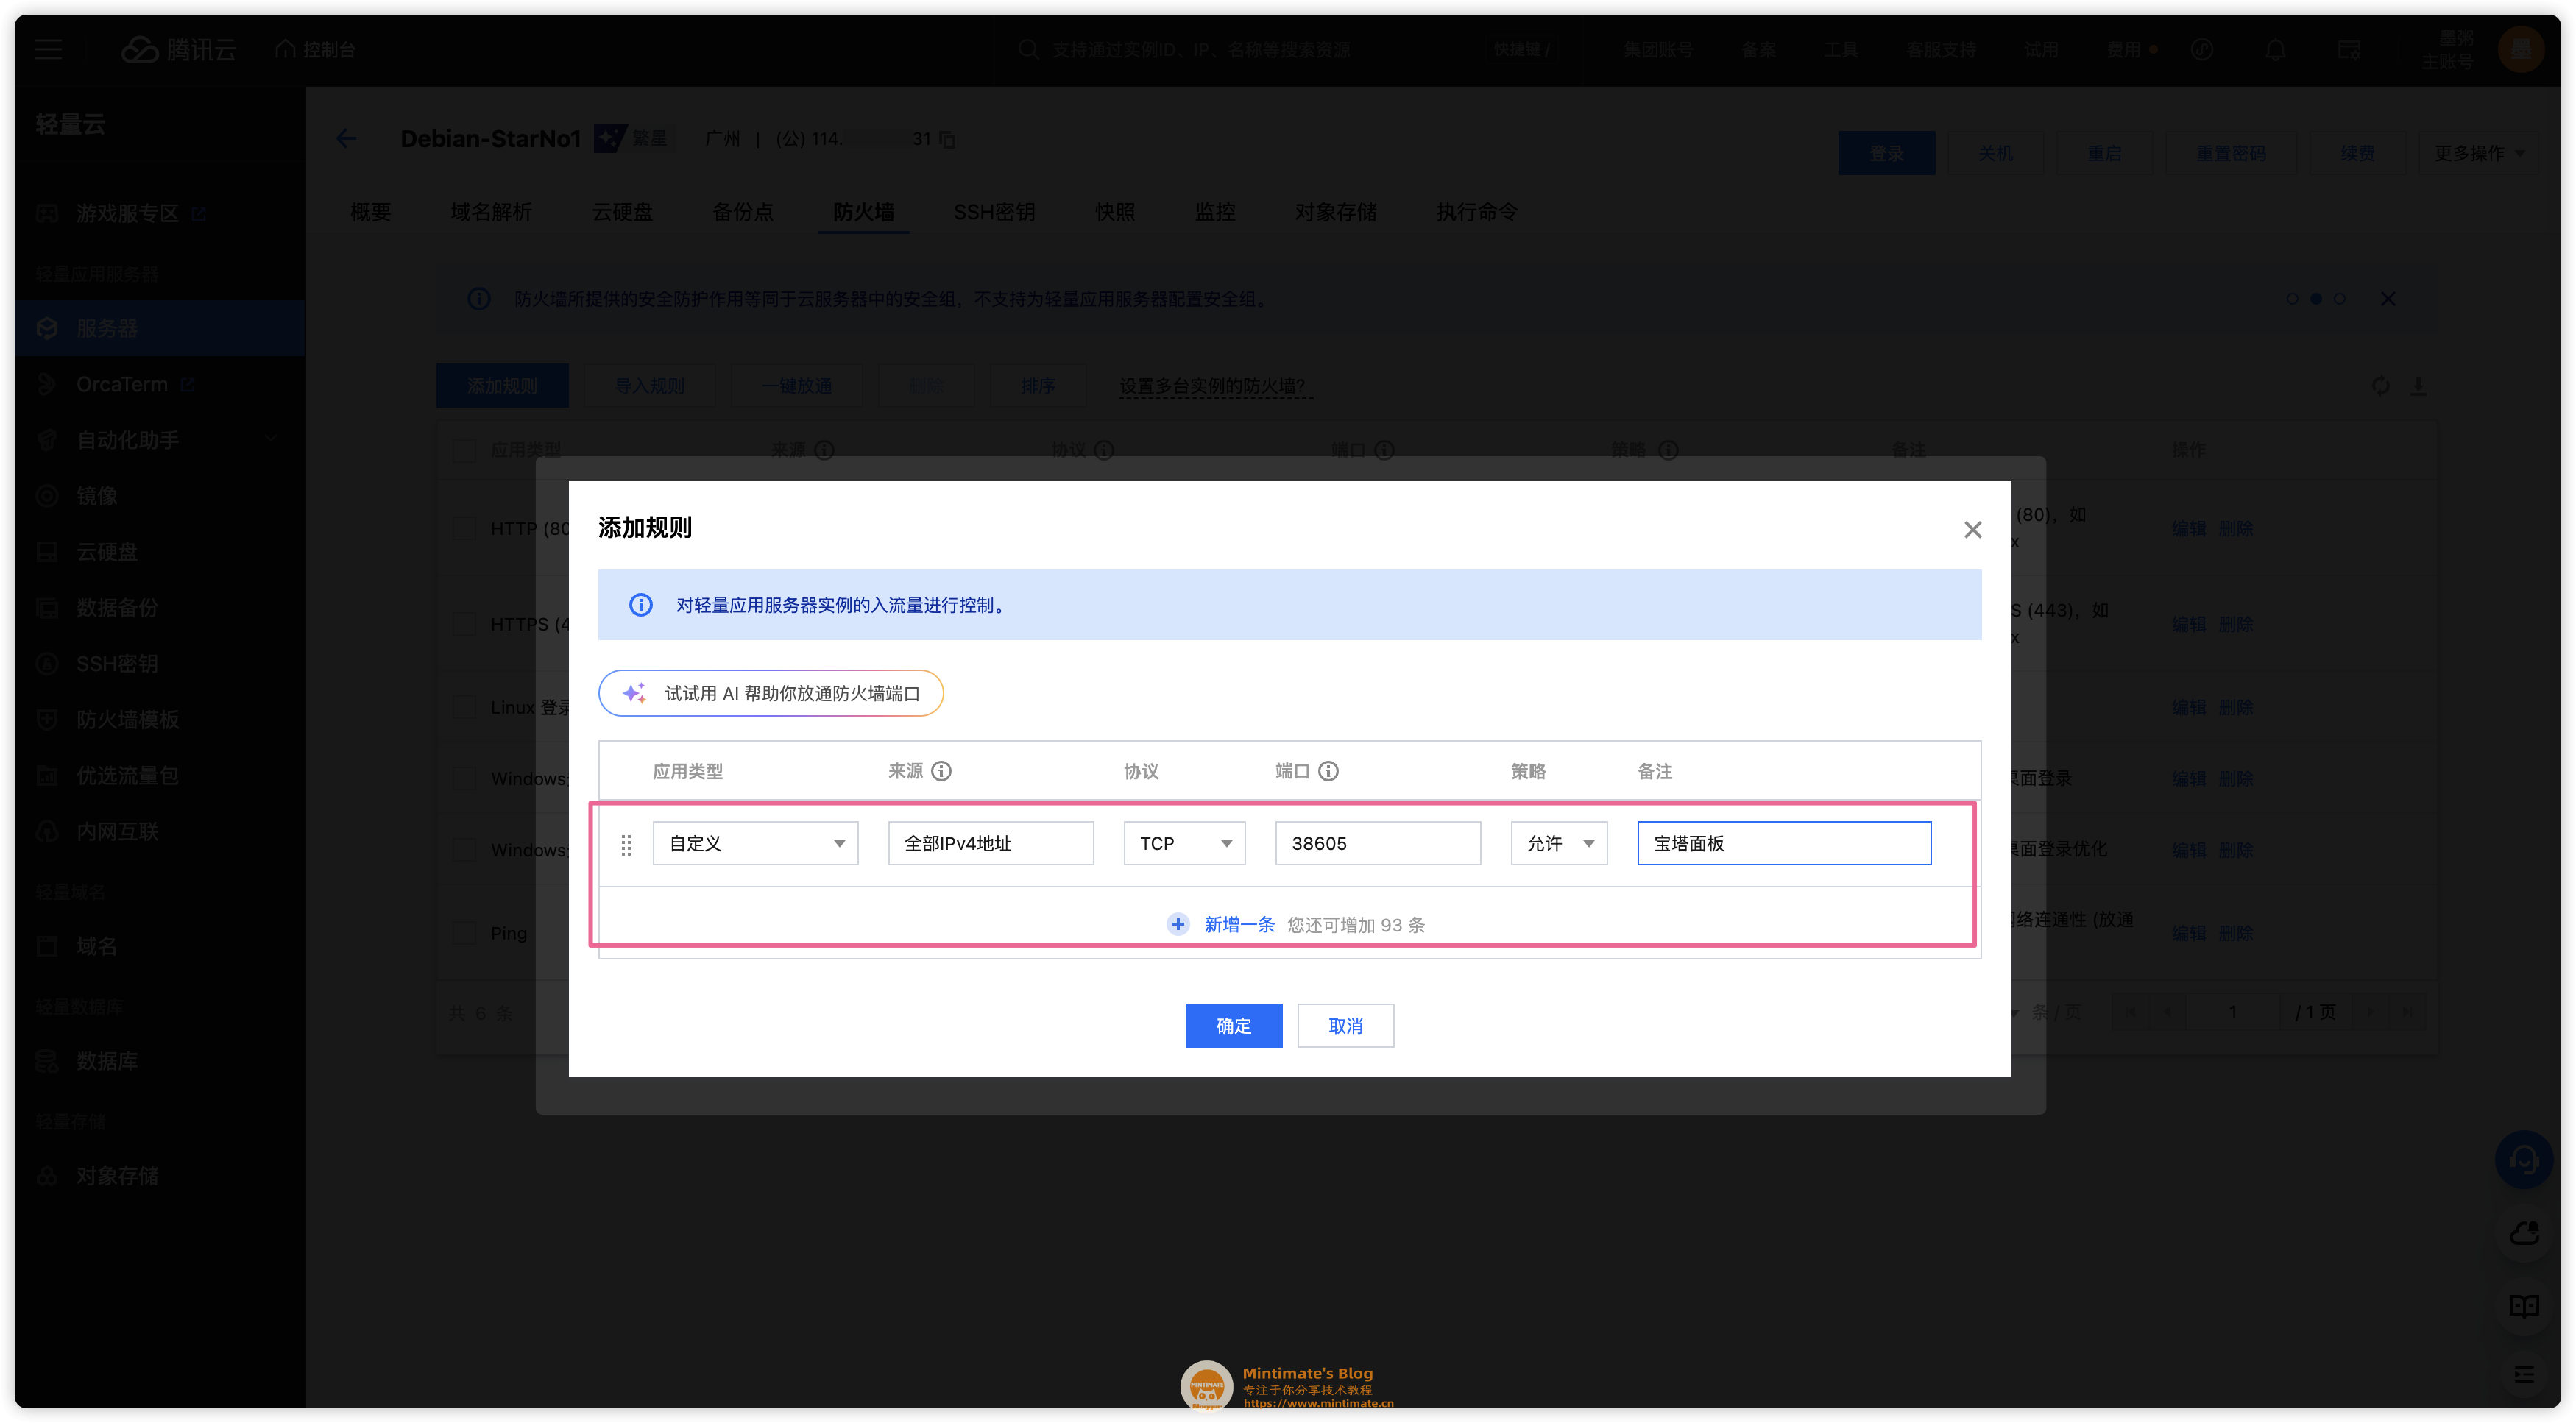Click the drag handle icon of the rule row
Screen dimensions: 2576x1423
click(x=626, y=845)
